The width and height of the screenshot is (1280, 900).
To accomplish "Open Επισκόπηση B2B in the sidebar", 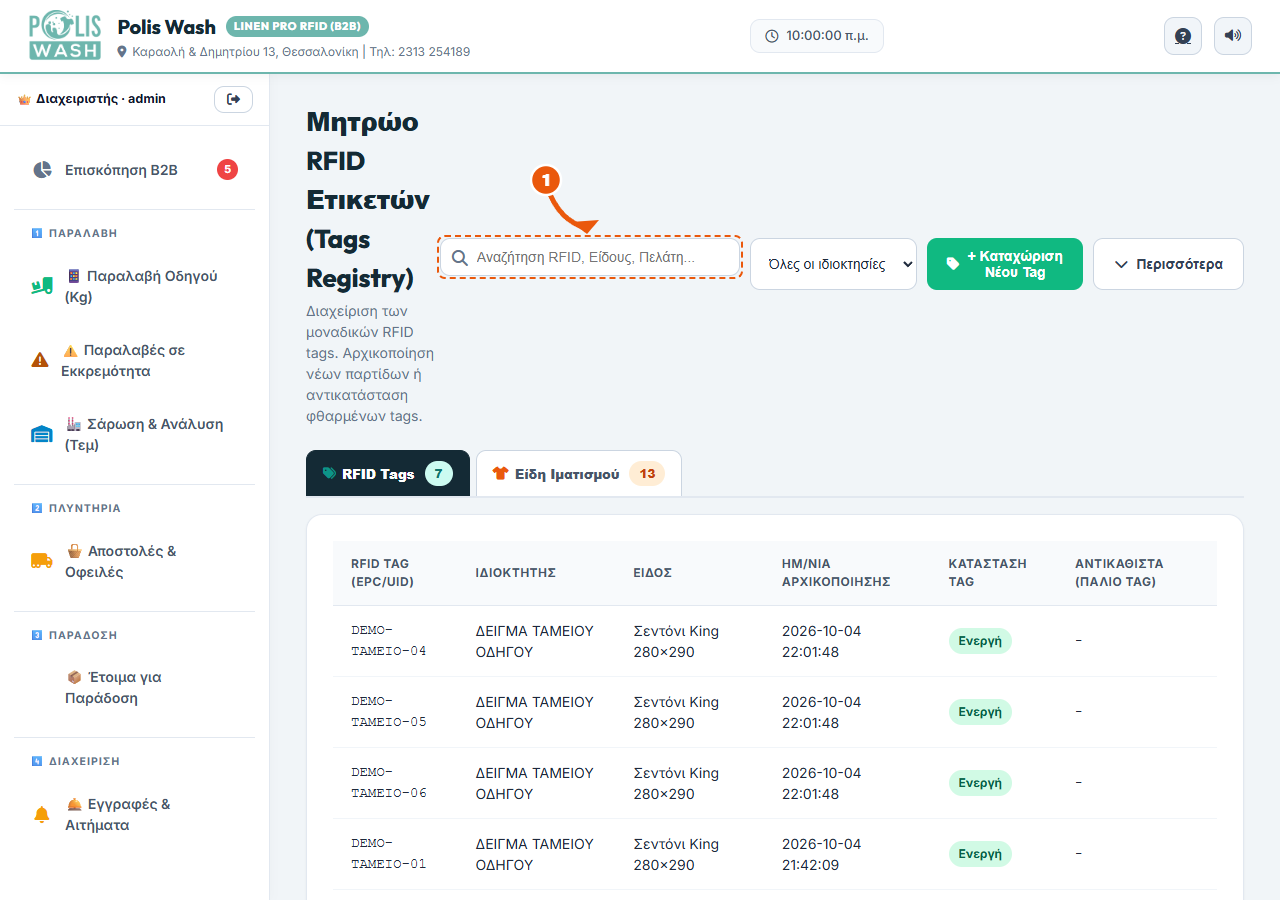I will [135, 170].
